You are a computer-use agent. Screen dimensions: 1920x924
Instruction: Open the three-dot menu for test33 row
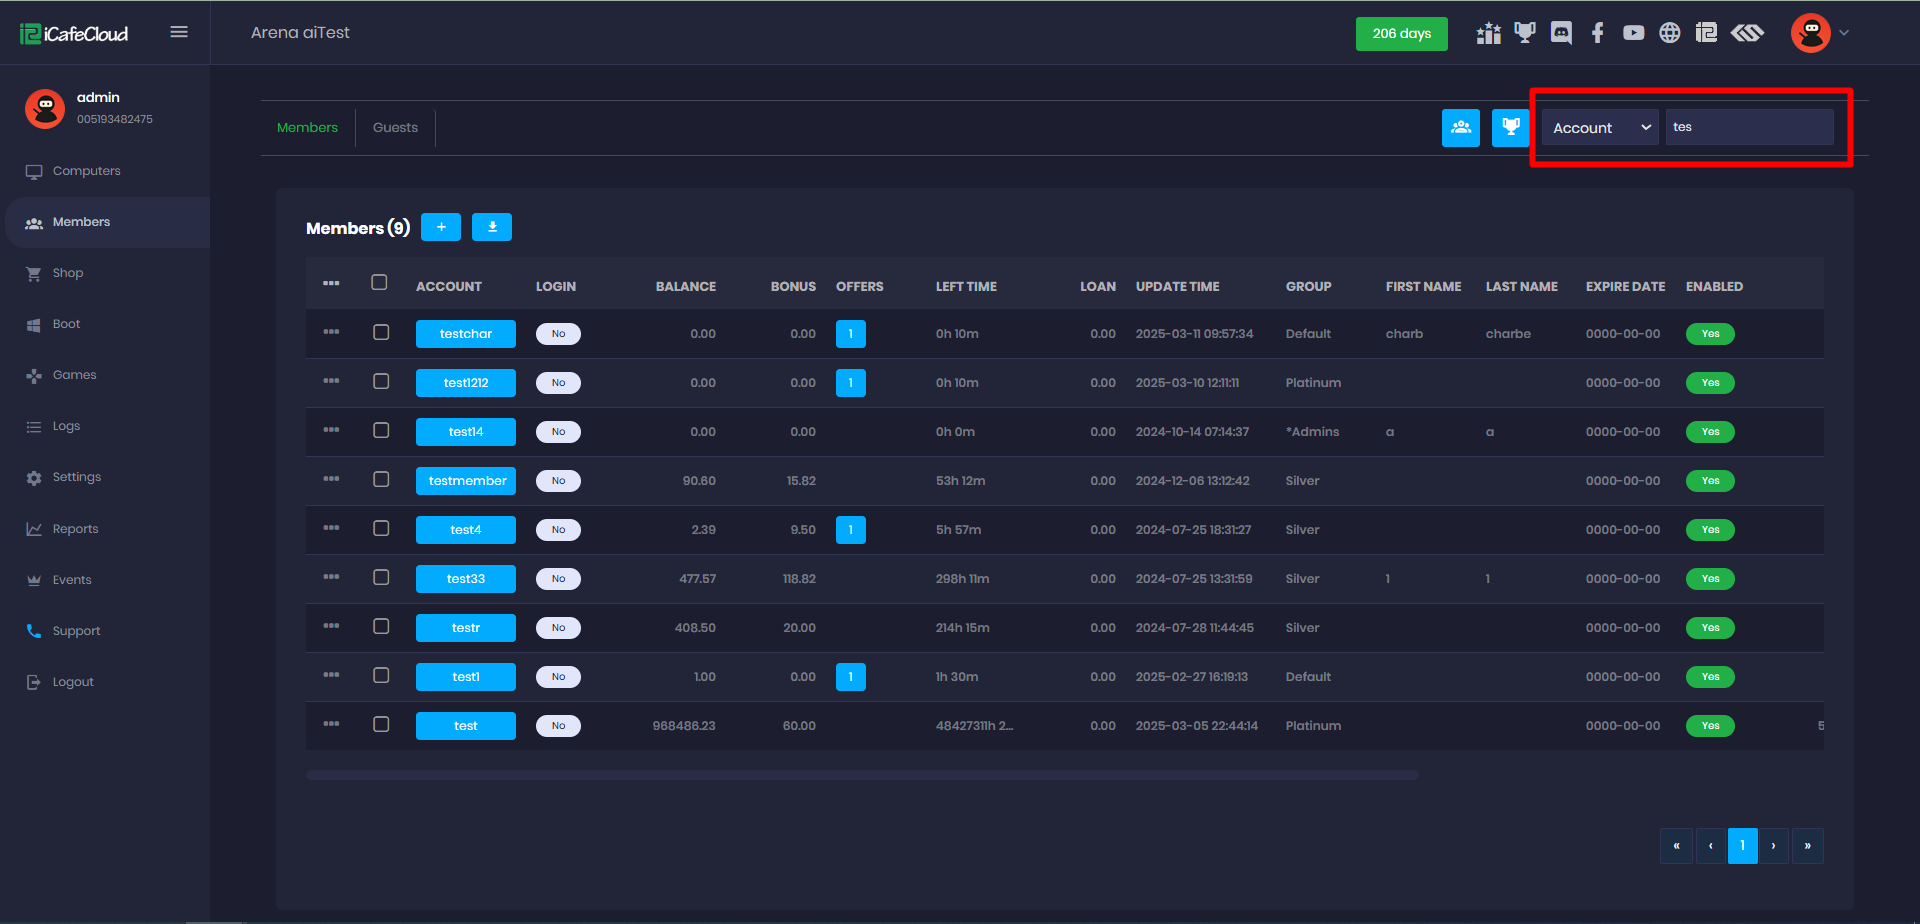click(331, 577)
